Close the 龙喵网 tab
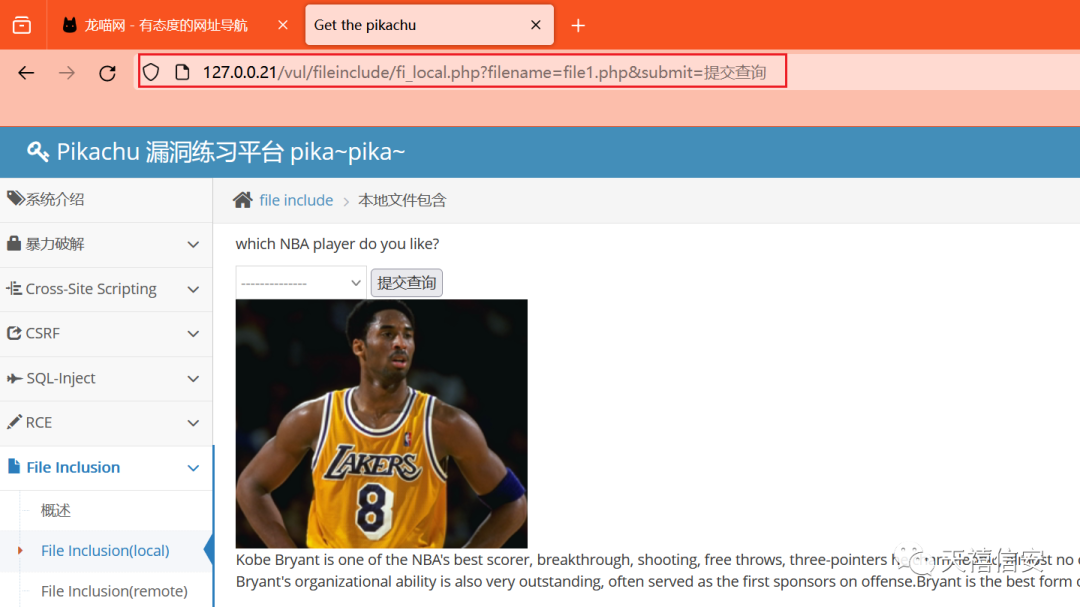This screenshot has height=607, width=1080. [x=283, y=25]
